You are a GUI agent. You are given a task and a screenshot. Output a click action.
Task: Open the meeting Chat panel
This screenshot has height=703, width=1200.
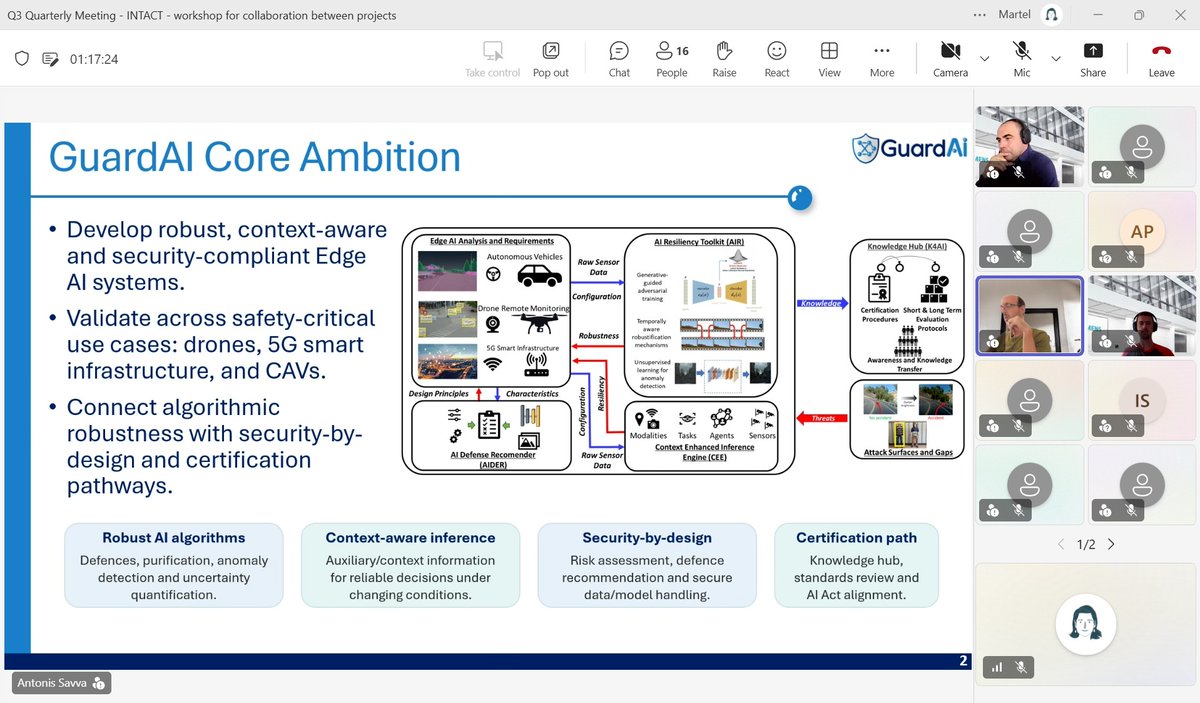pos(619,59)
